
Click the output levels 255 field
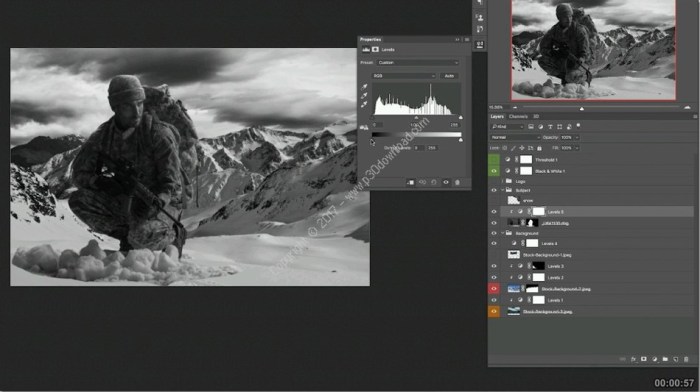[432, 148]
